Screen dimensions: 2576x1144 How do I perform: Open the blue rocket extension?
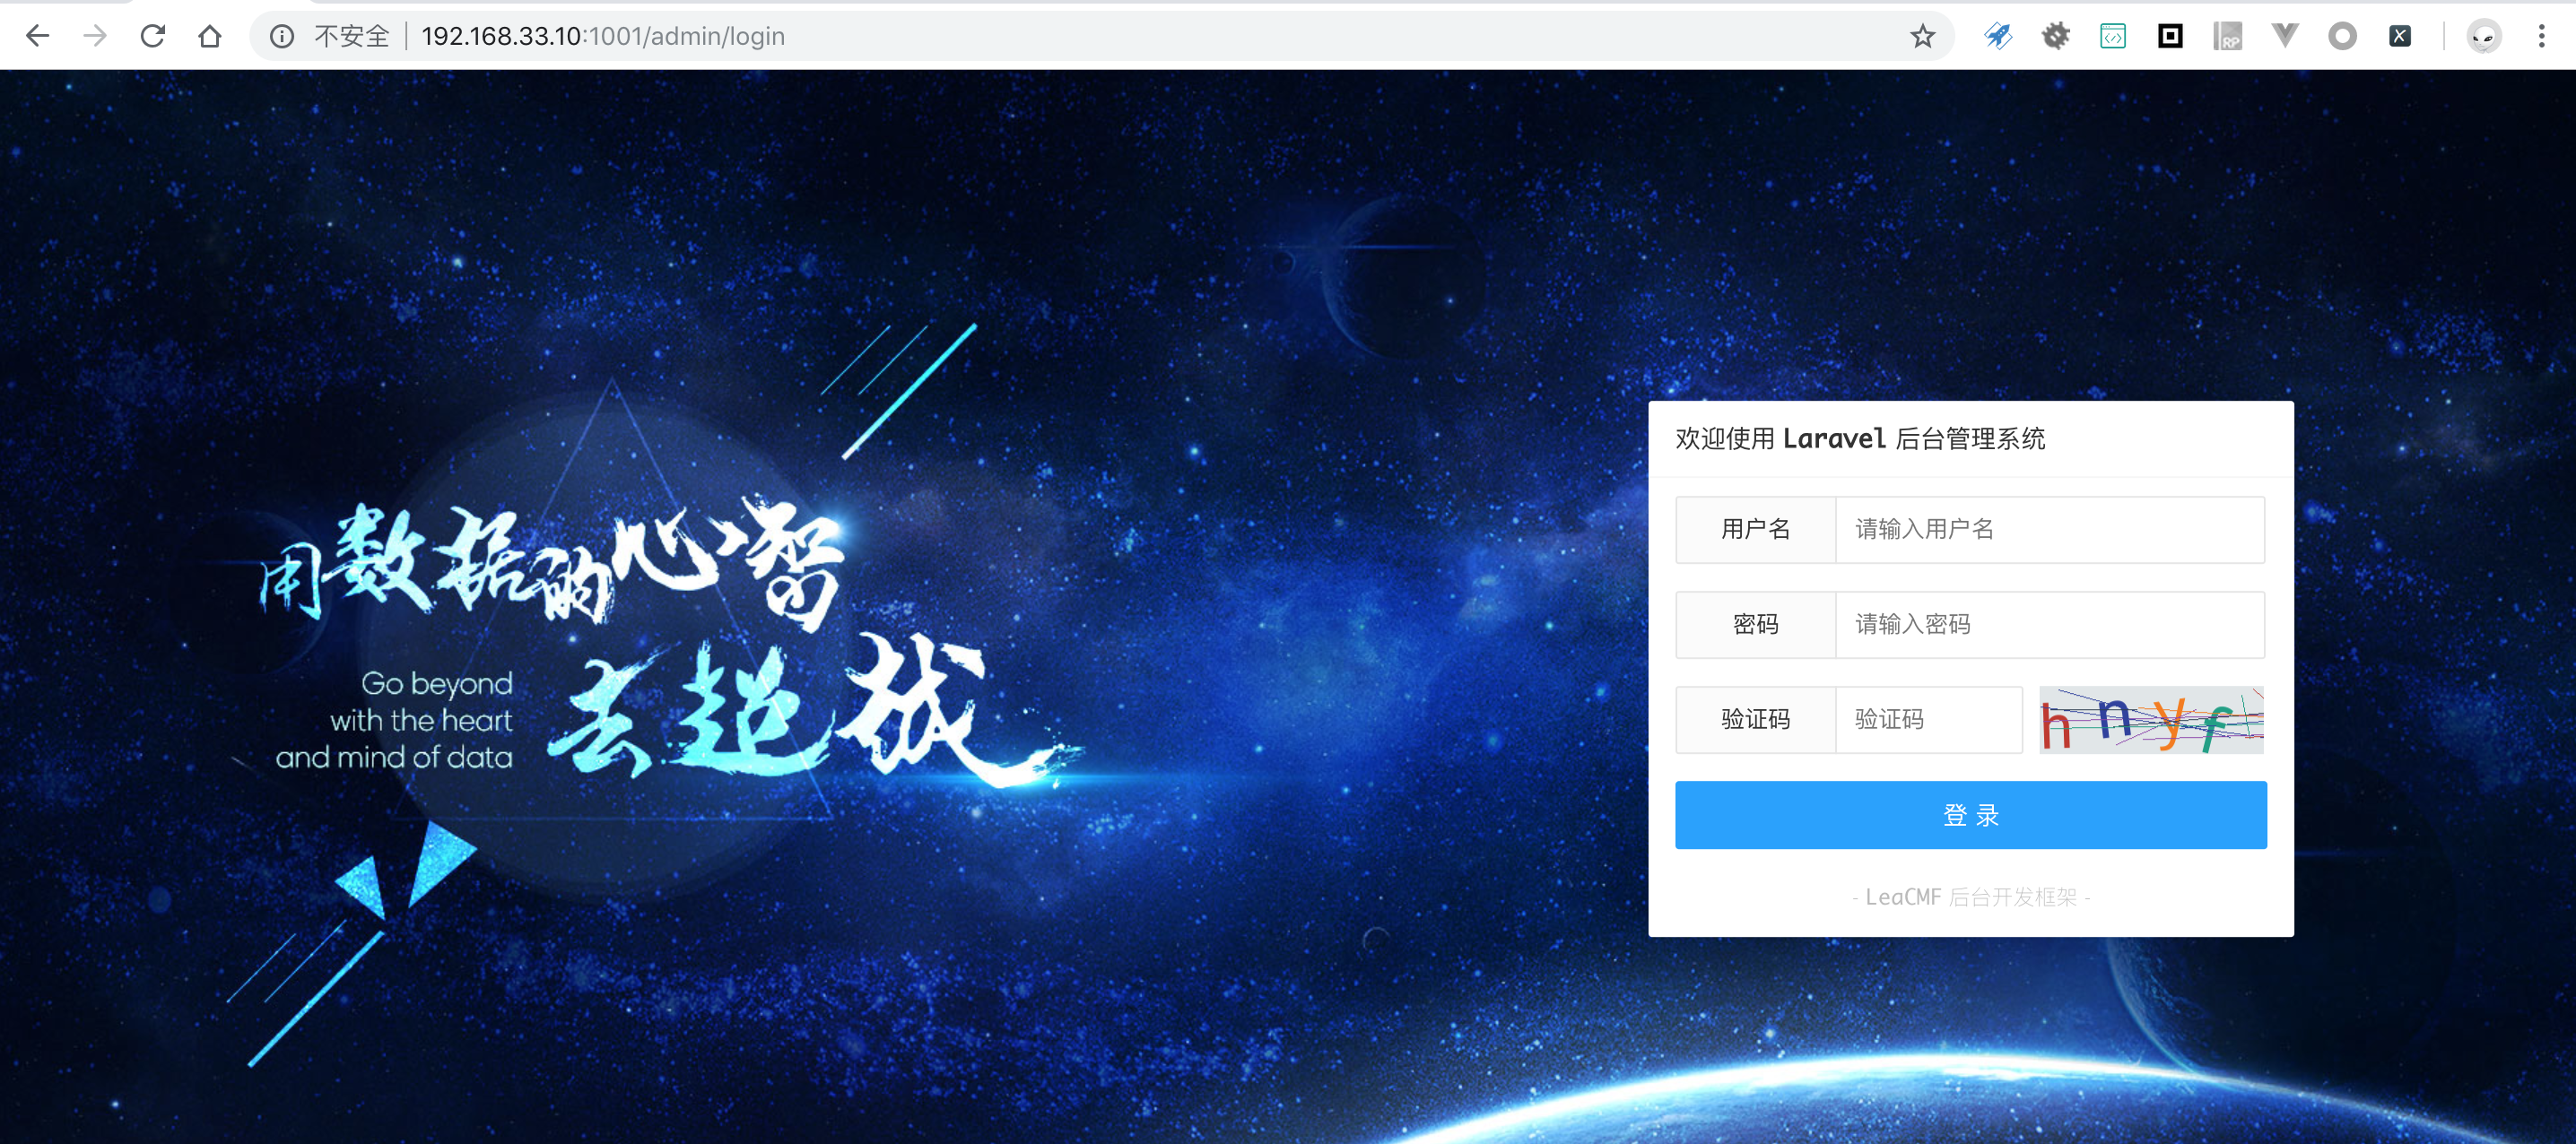click(1997, 36)
